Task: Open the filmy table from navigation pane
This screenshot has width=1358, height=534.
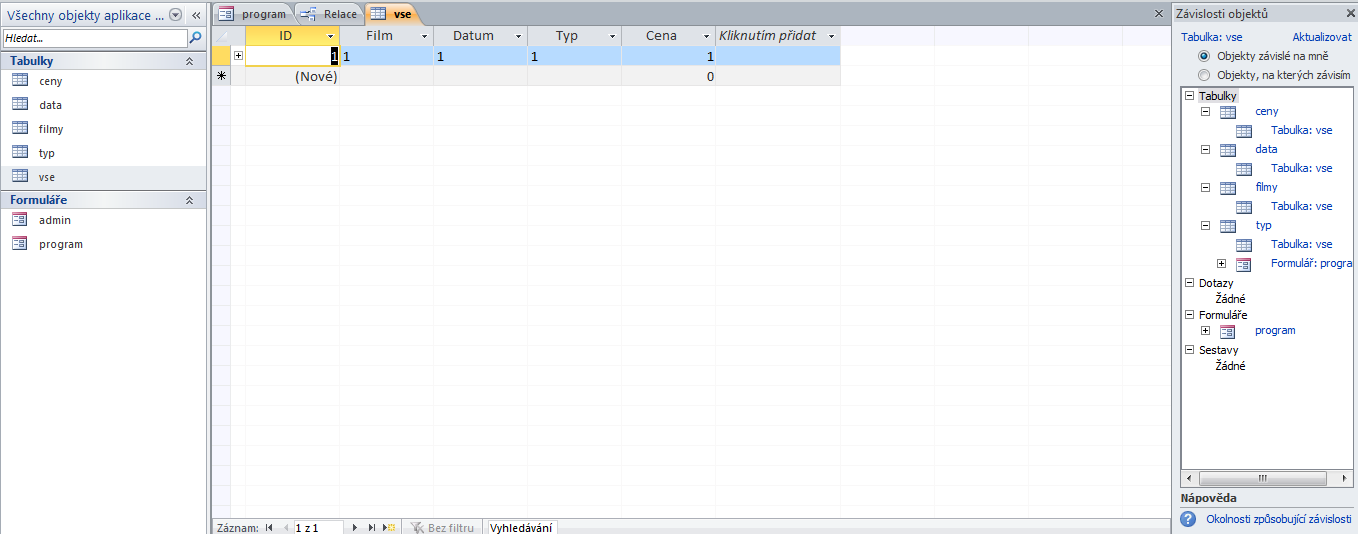Action: click(x=50, y=129)
